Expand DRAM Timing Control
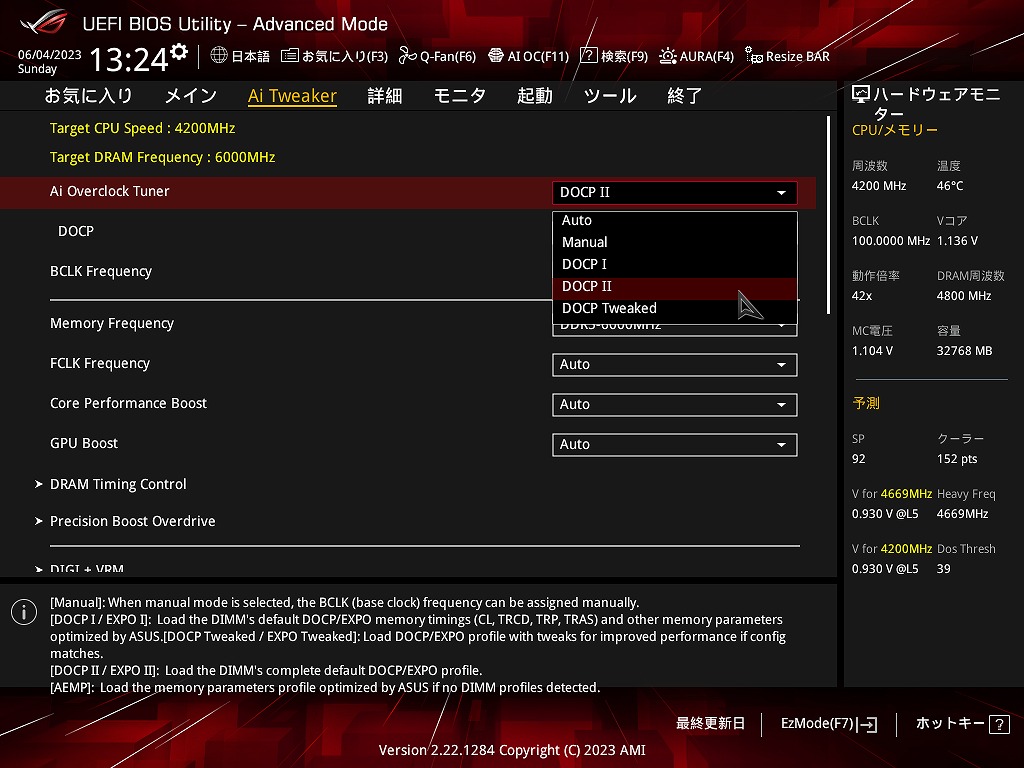The width and height of the screenshot is (1024, 768). [x=118, y=484]
